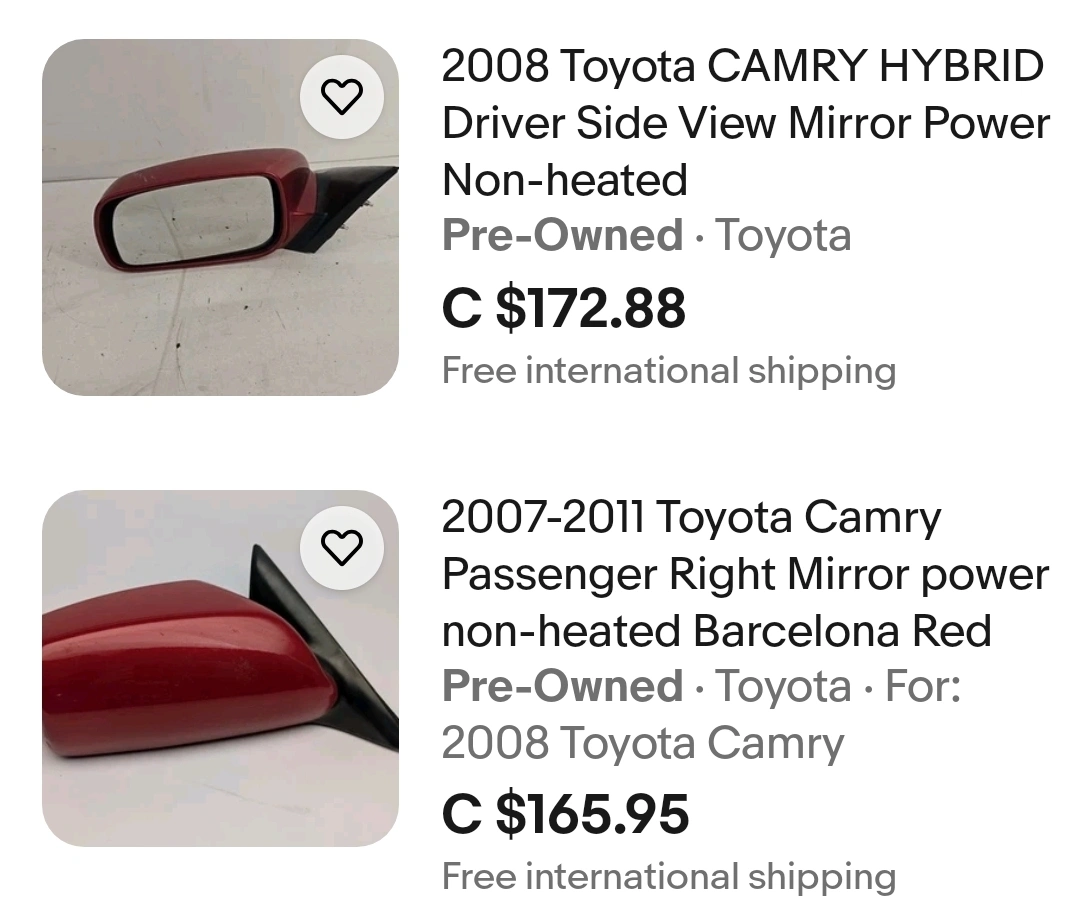Click the "2008 Toyota Camry" compatibility text
Viewport: 1079px width, 909px height.
[x=642, y=744]
